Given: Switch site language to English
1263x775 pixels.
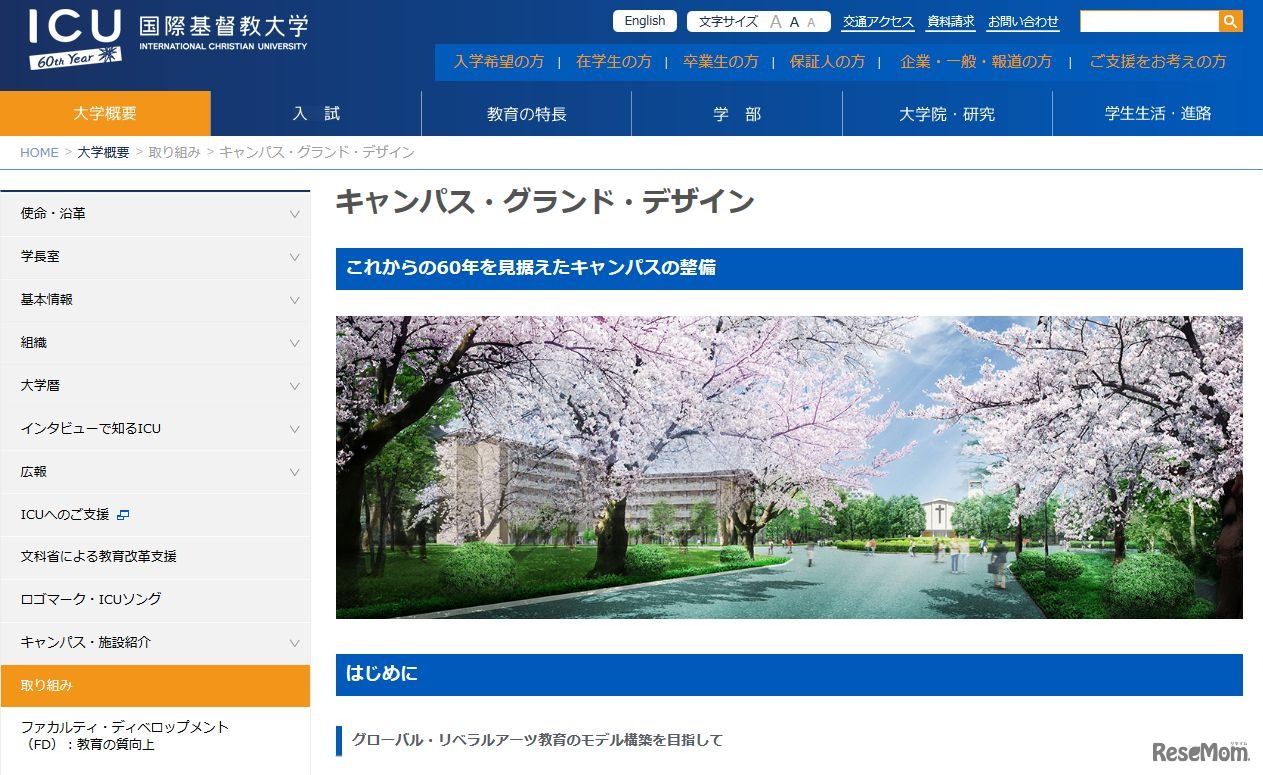Looking at the screenshot, I should coord(644,21).
